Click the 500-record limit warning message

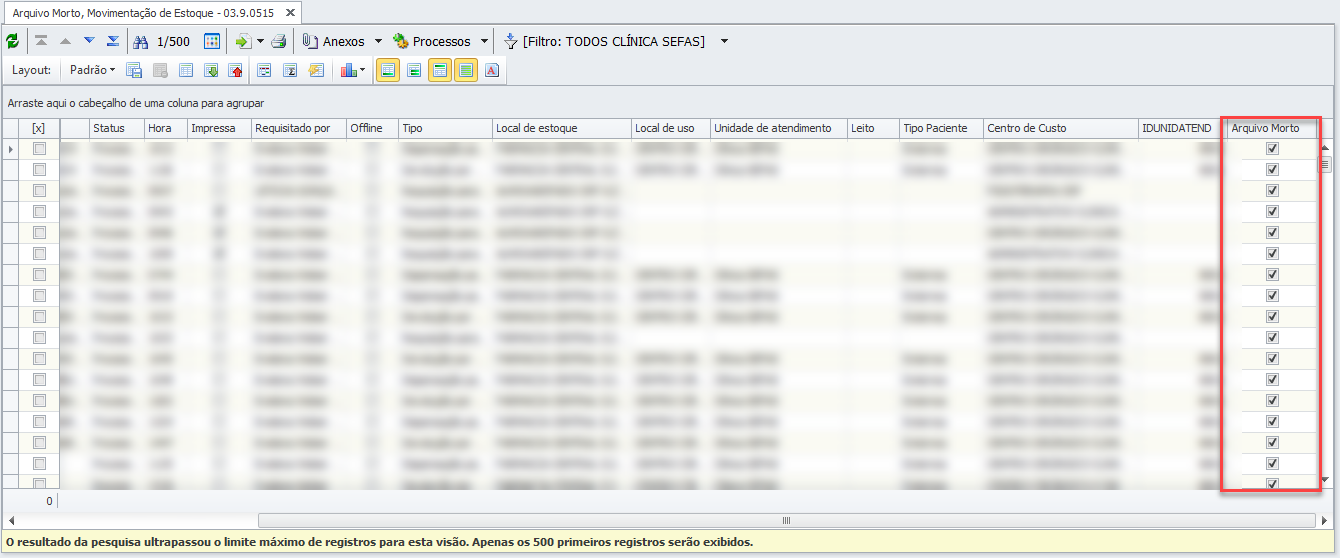click(379, 542)
